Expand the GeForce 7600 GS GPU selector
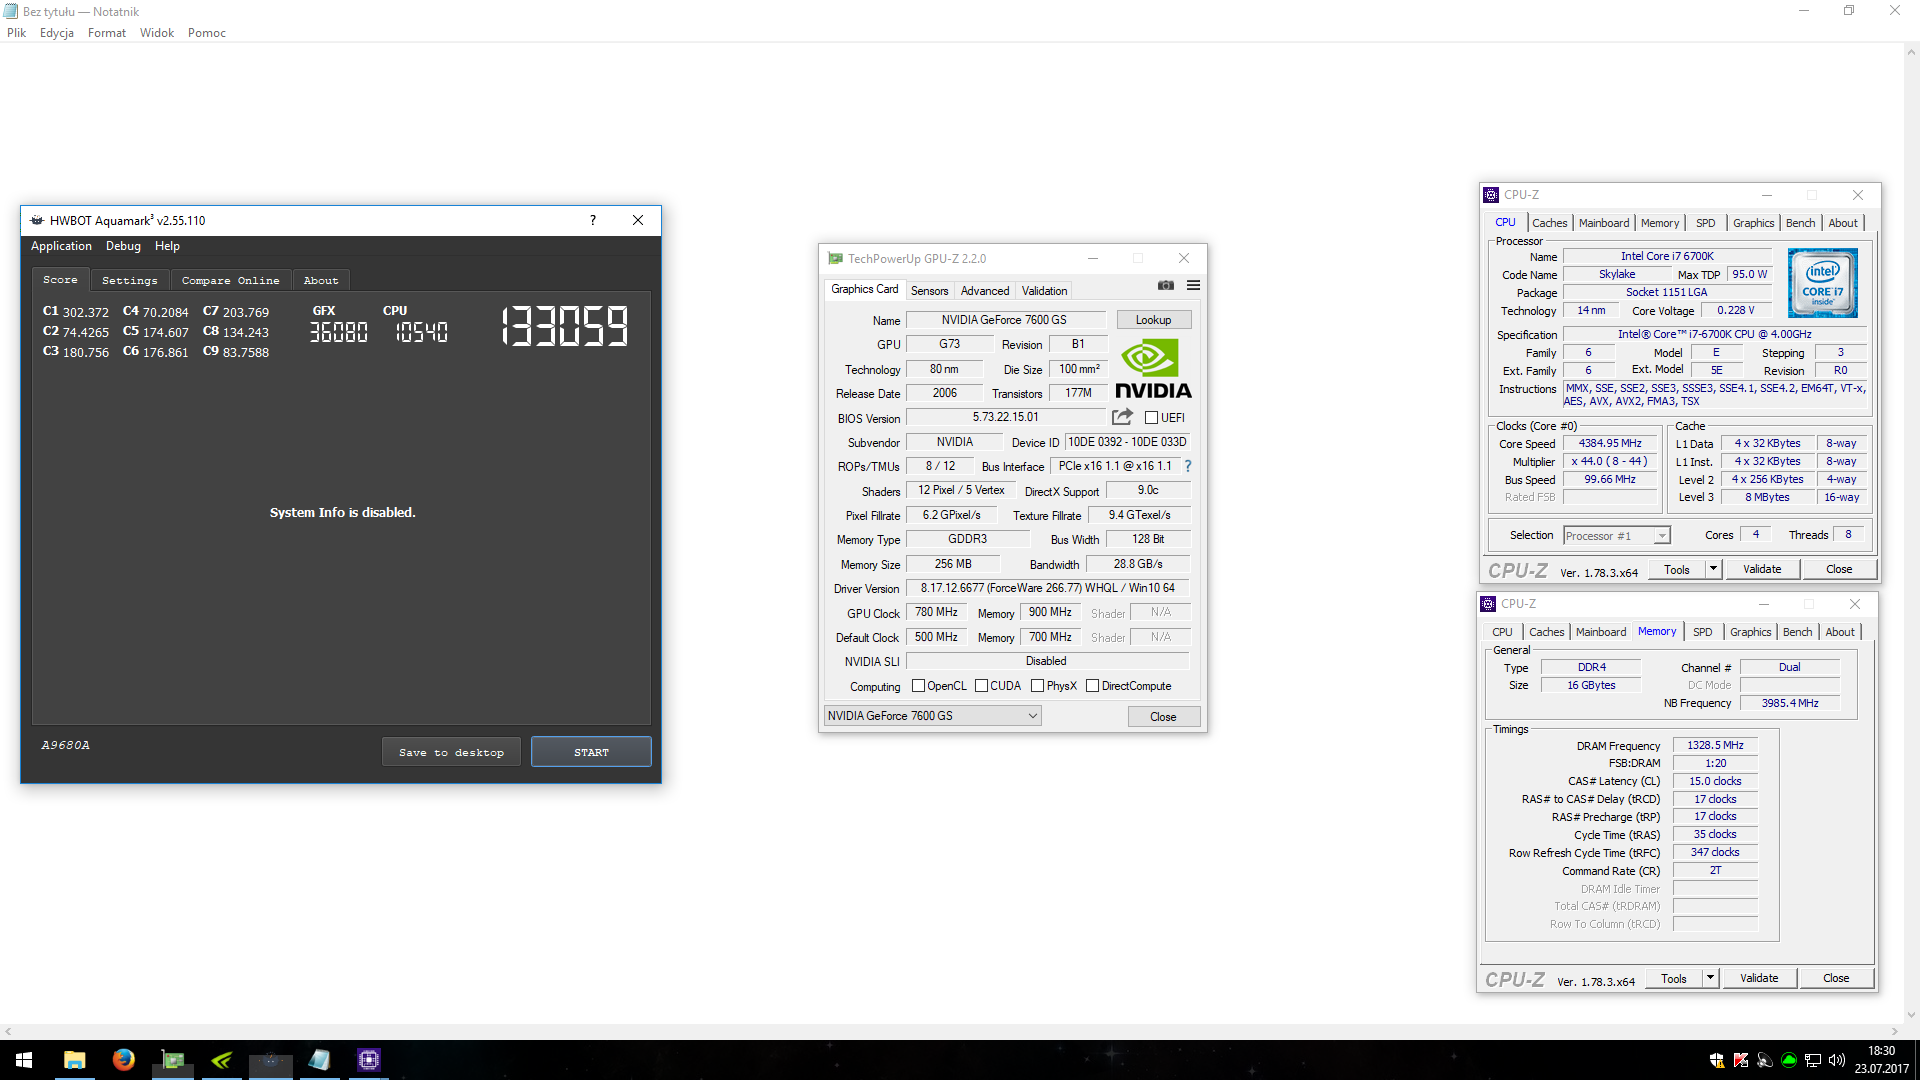Image resolution: width=1920 pixels, height=1080 pixels. tap(932, 716)
